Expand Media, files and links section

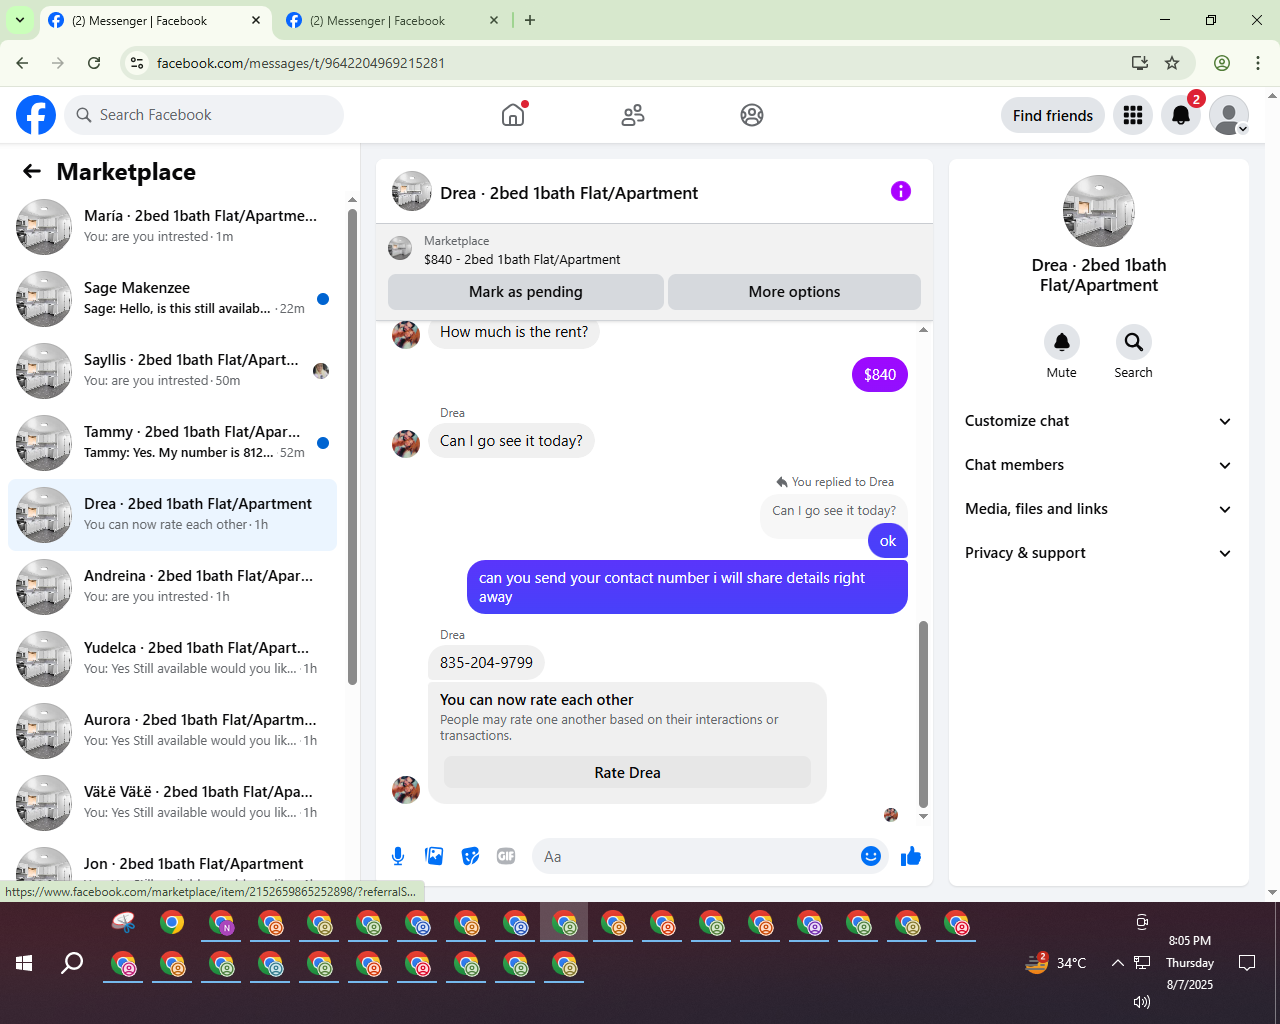tap(1099, 509)
